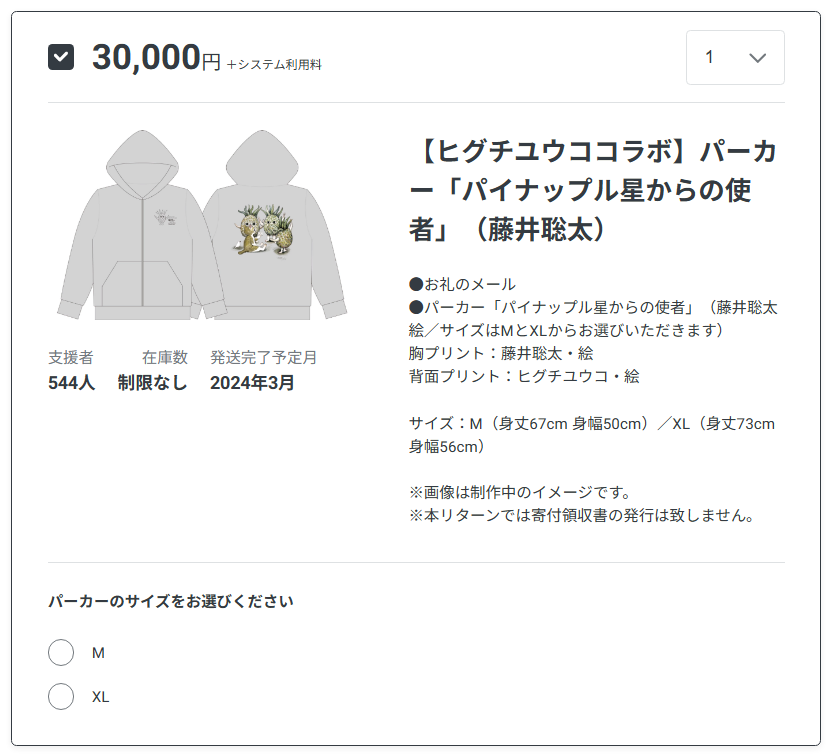Open the quantity dropdown
The width and height of the screenshot is (839, 754).
point(734,58)
